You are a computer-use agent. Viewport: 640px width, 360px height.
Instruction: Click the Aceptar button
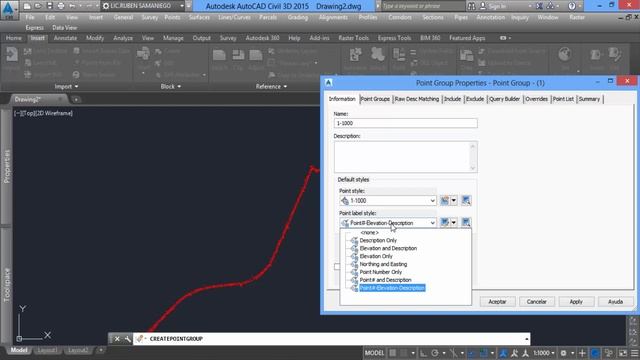pyautogui.click(x=497, y=302)
